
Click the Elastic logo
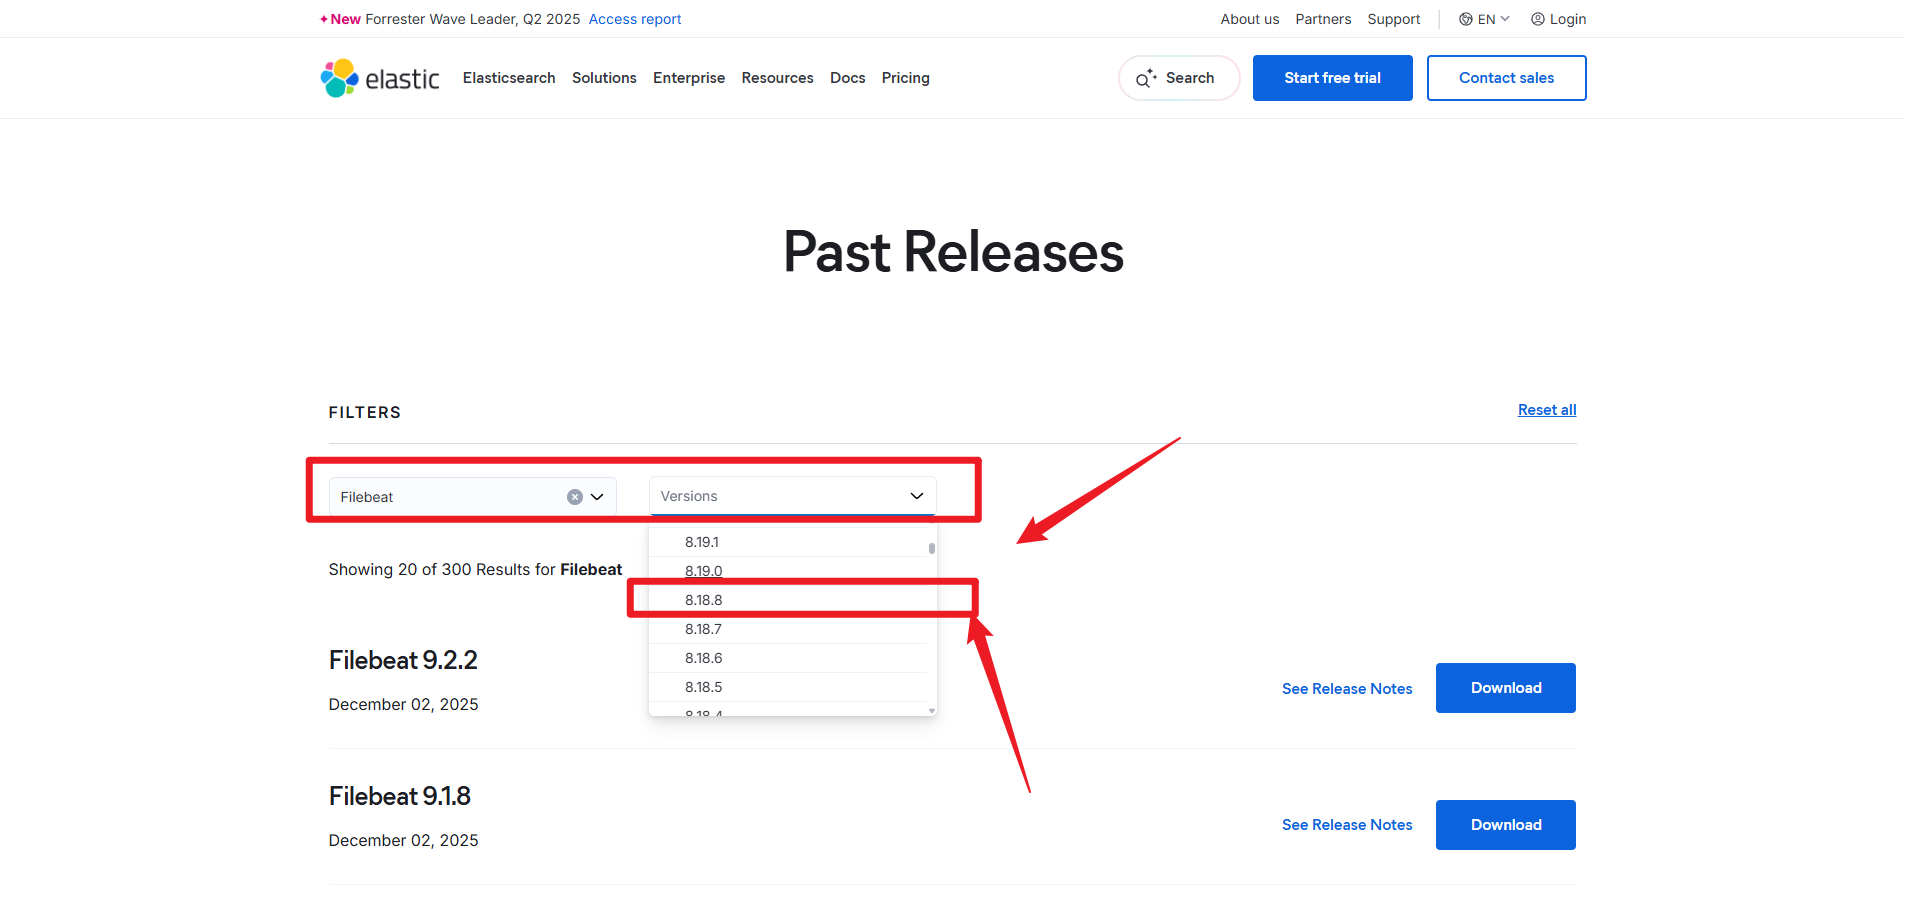pos(380,78)
